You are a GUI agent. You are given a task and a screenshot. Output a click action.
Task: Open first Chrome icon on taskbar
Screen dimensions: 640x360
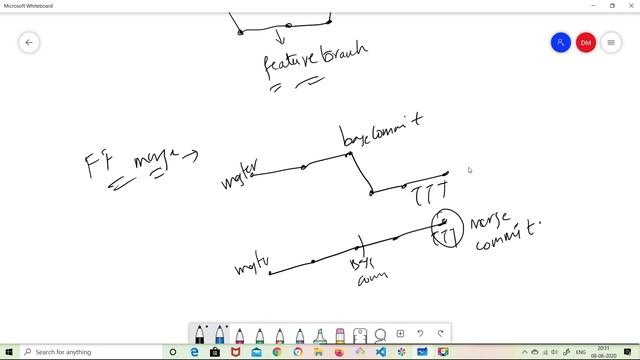(x=277, y=352)
